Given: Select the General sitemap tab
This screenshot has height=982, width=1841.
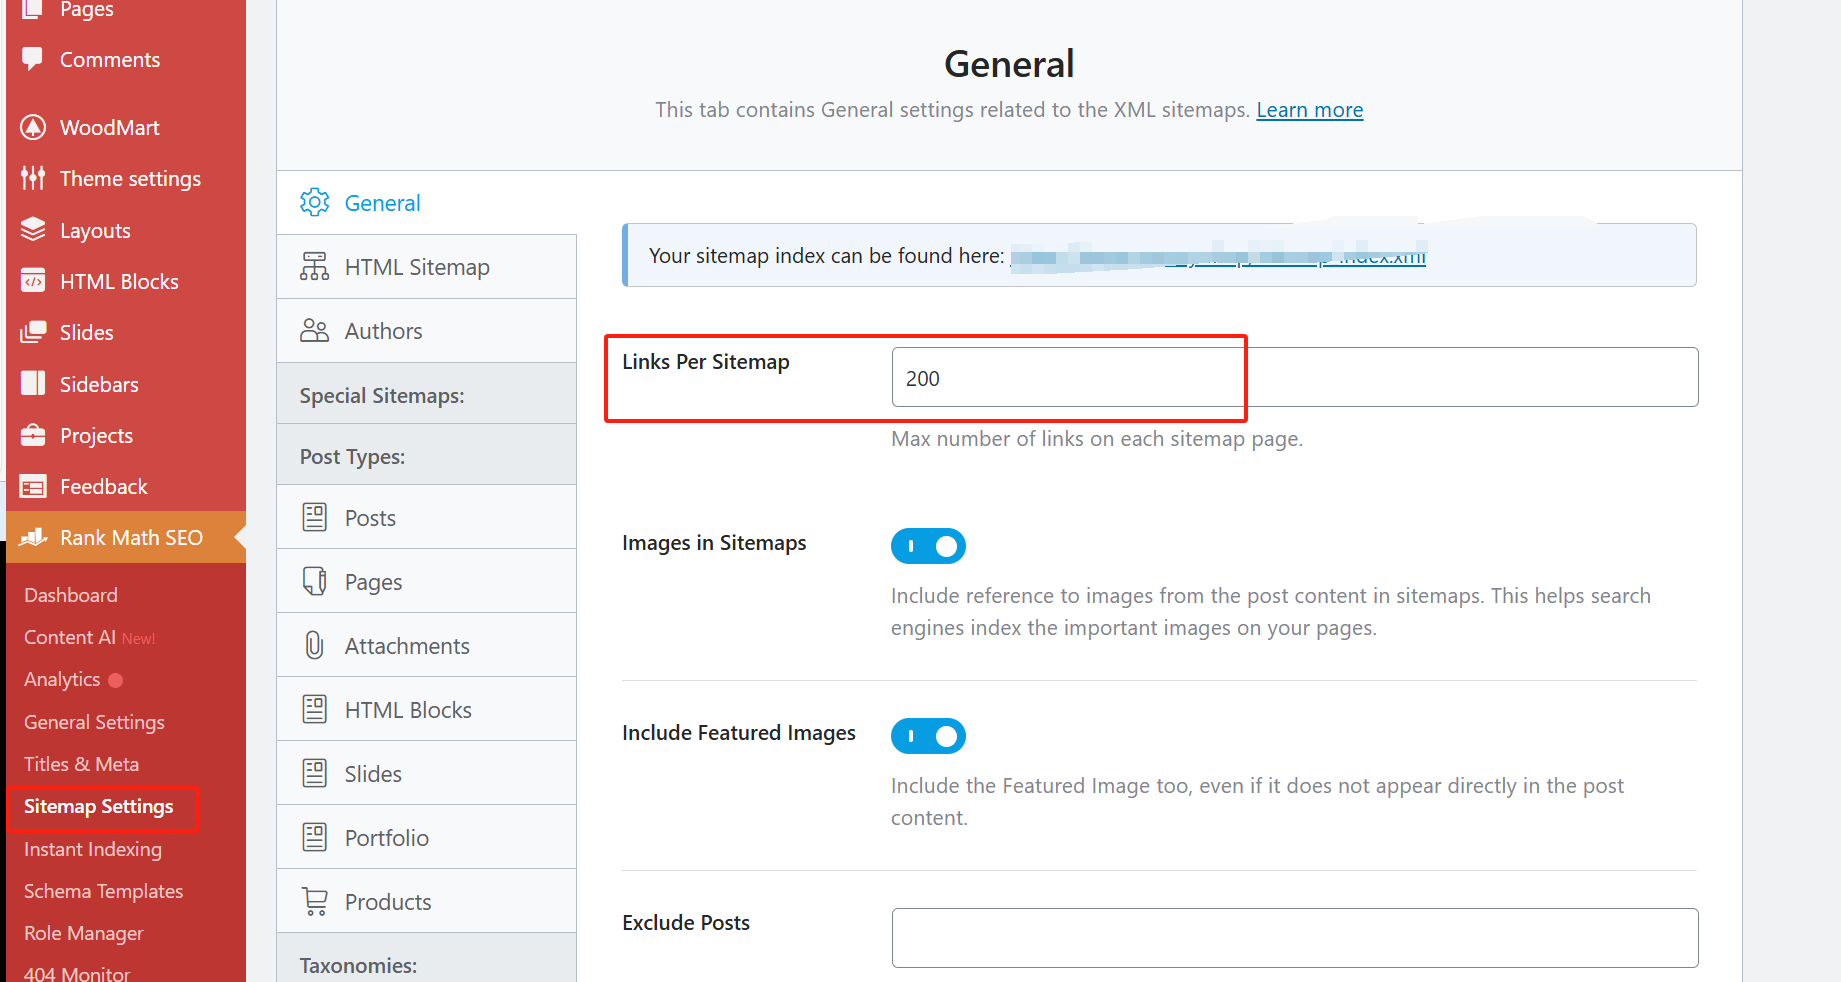Looking at the screenshot, I should click(x=382, y=203).
